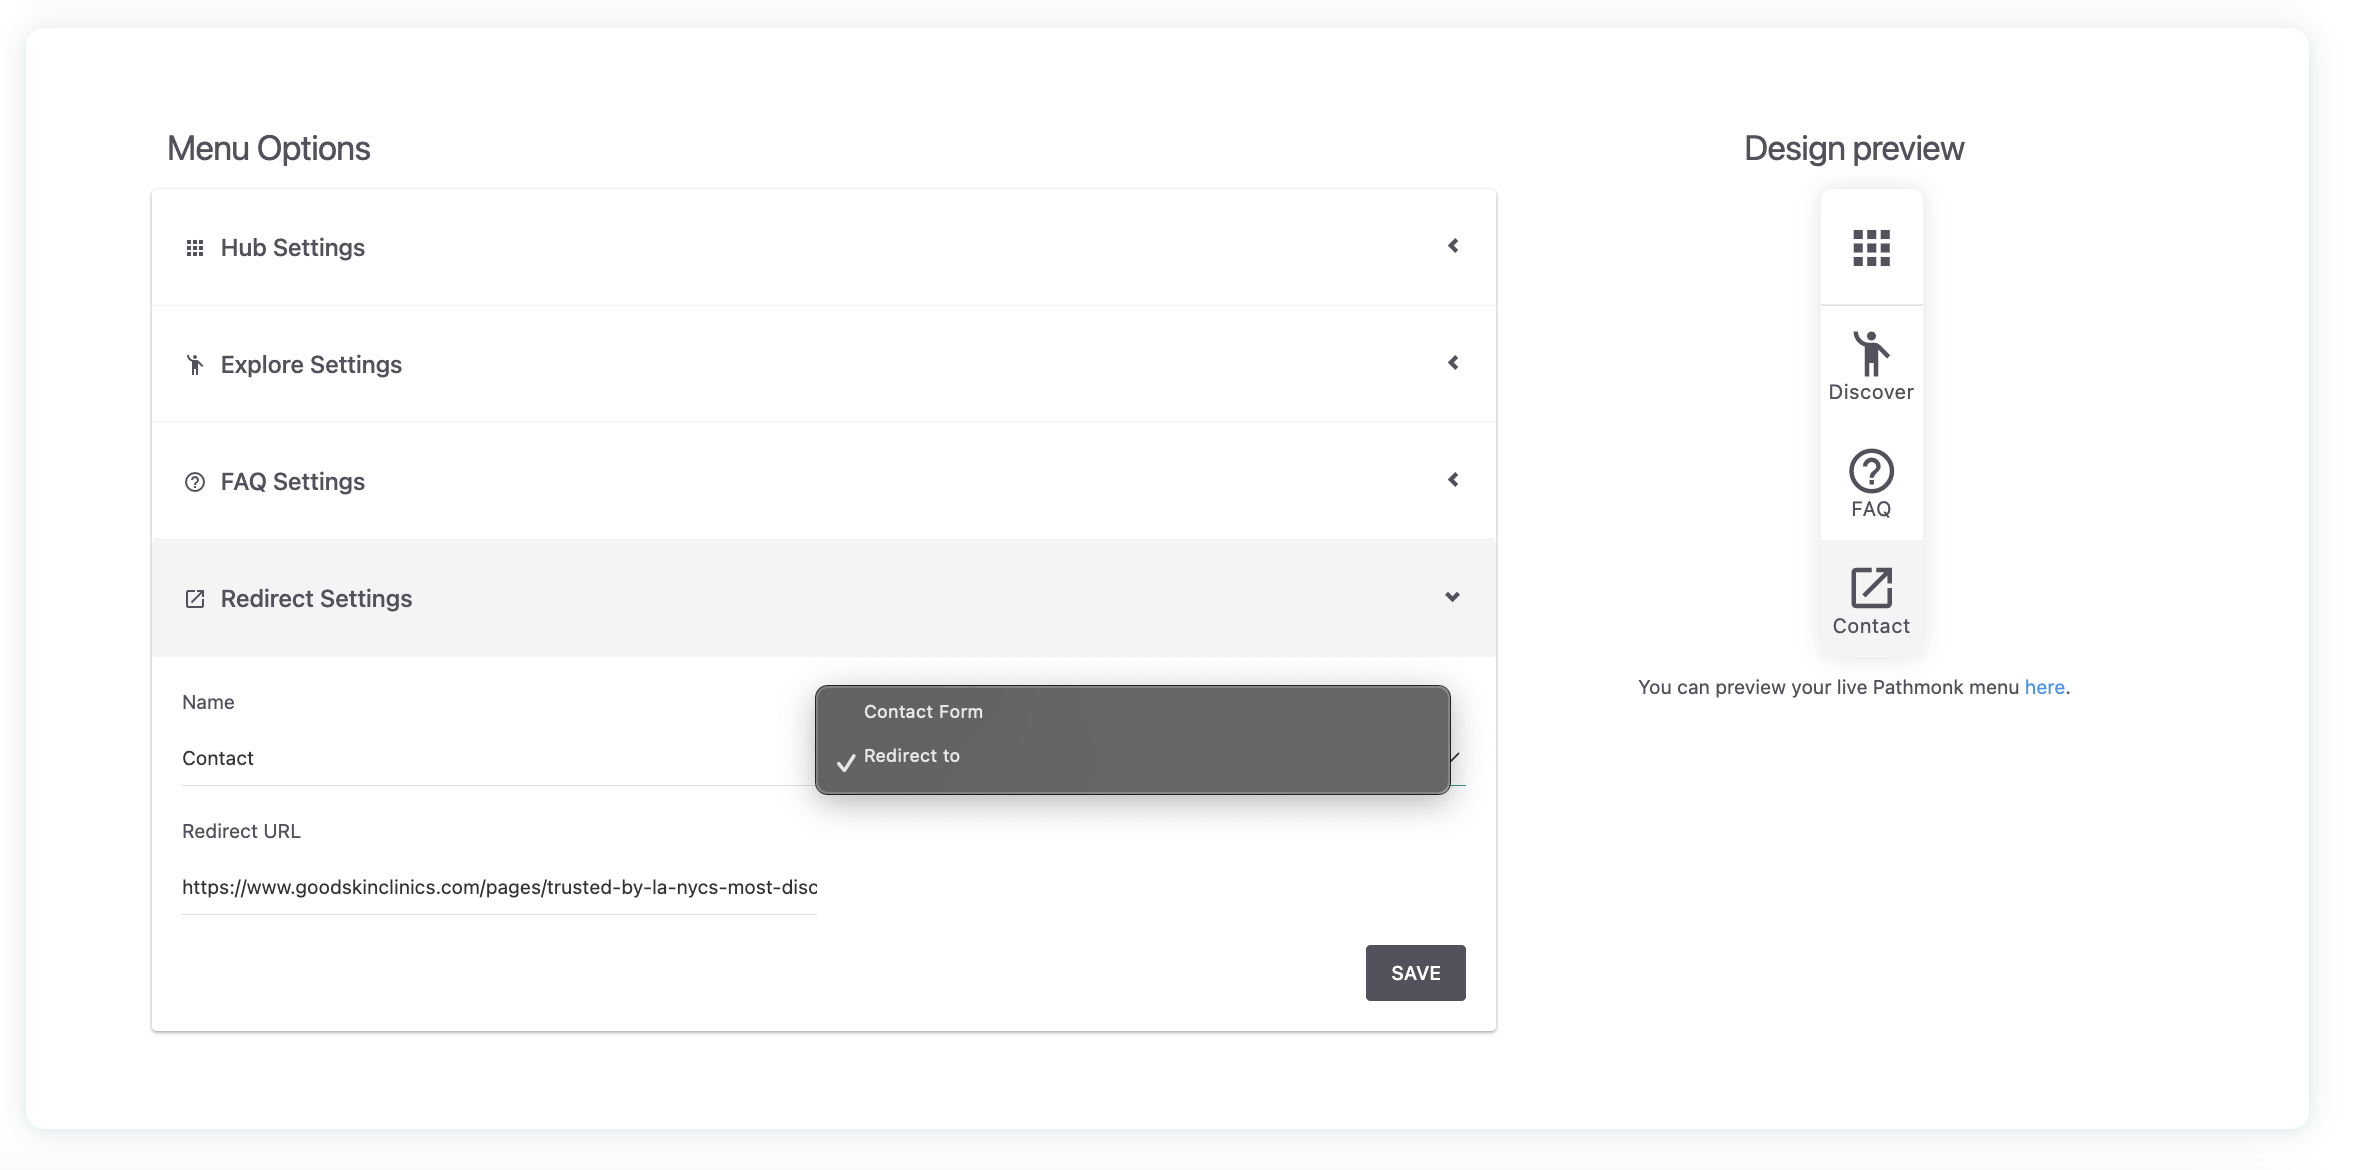Viewport: 2360px width, 1170px height.
Task: Collapse Redirect Settings with down chevron
Action: tap(1452, 597)
